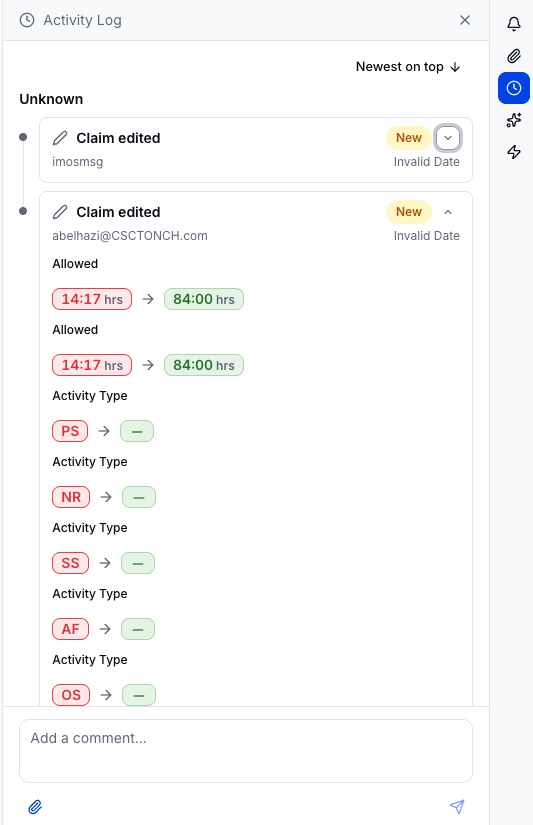Click the red OS activity type chip
533x825 pixels.
[71, 695]
